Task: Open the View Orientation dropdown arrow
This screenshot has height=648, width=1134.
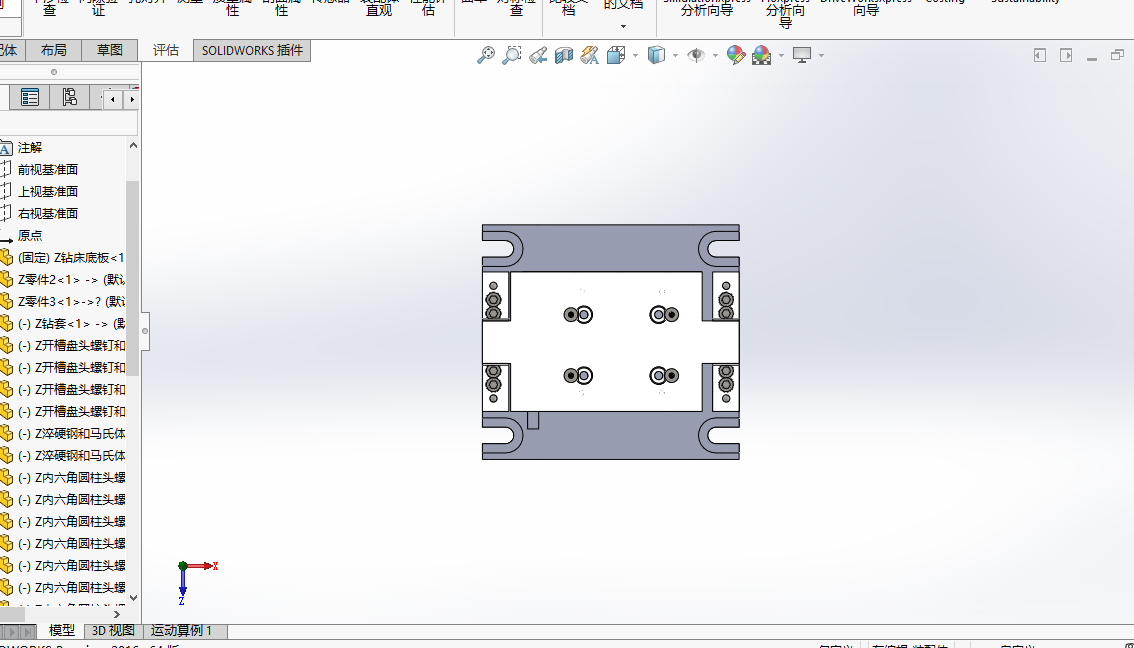Action: click(x=636, y=55)
